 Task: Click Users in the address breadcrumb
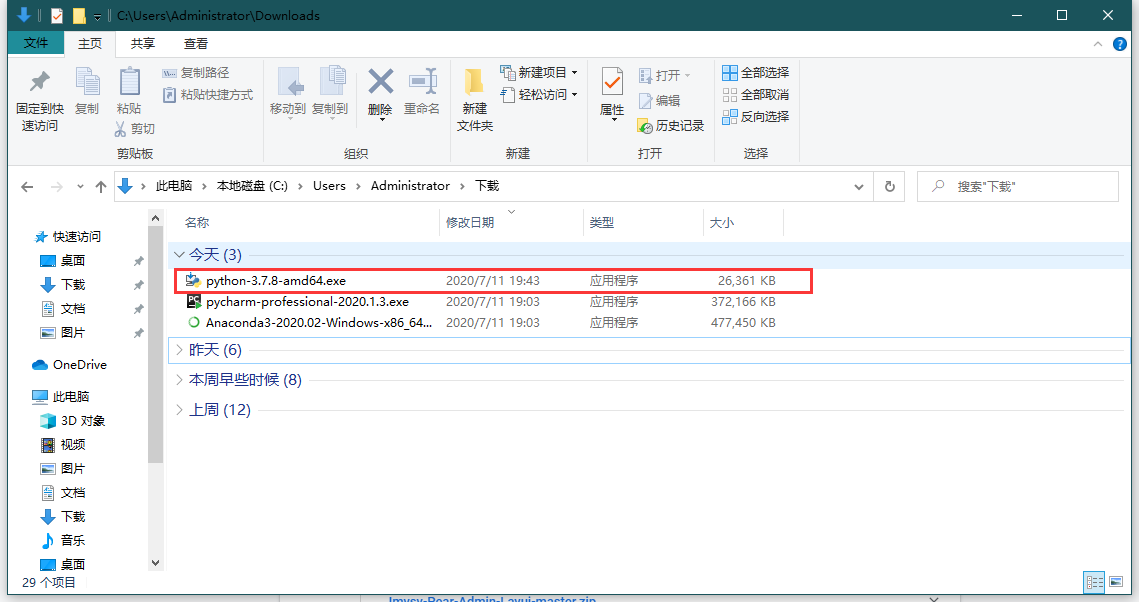pos(329,186)
